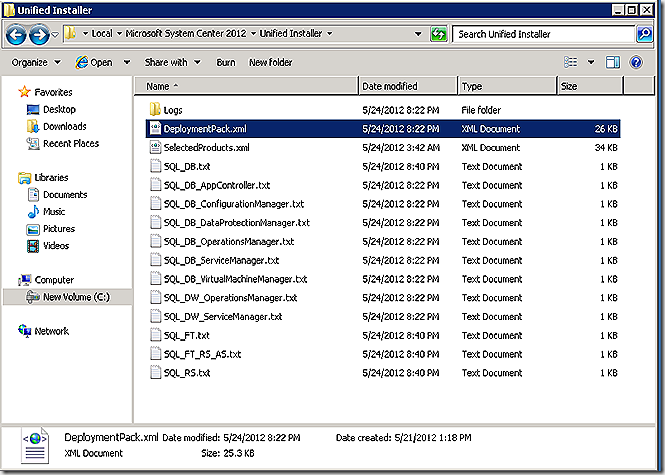This screenshot has width=665, height=475.
Task: Click the search magnifier icon
Action: pos(644,34)
